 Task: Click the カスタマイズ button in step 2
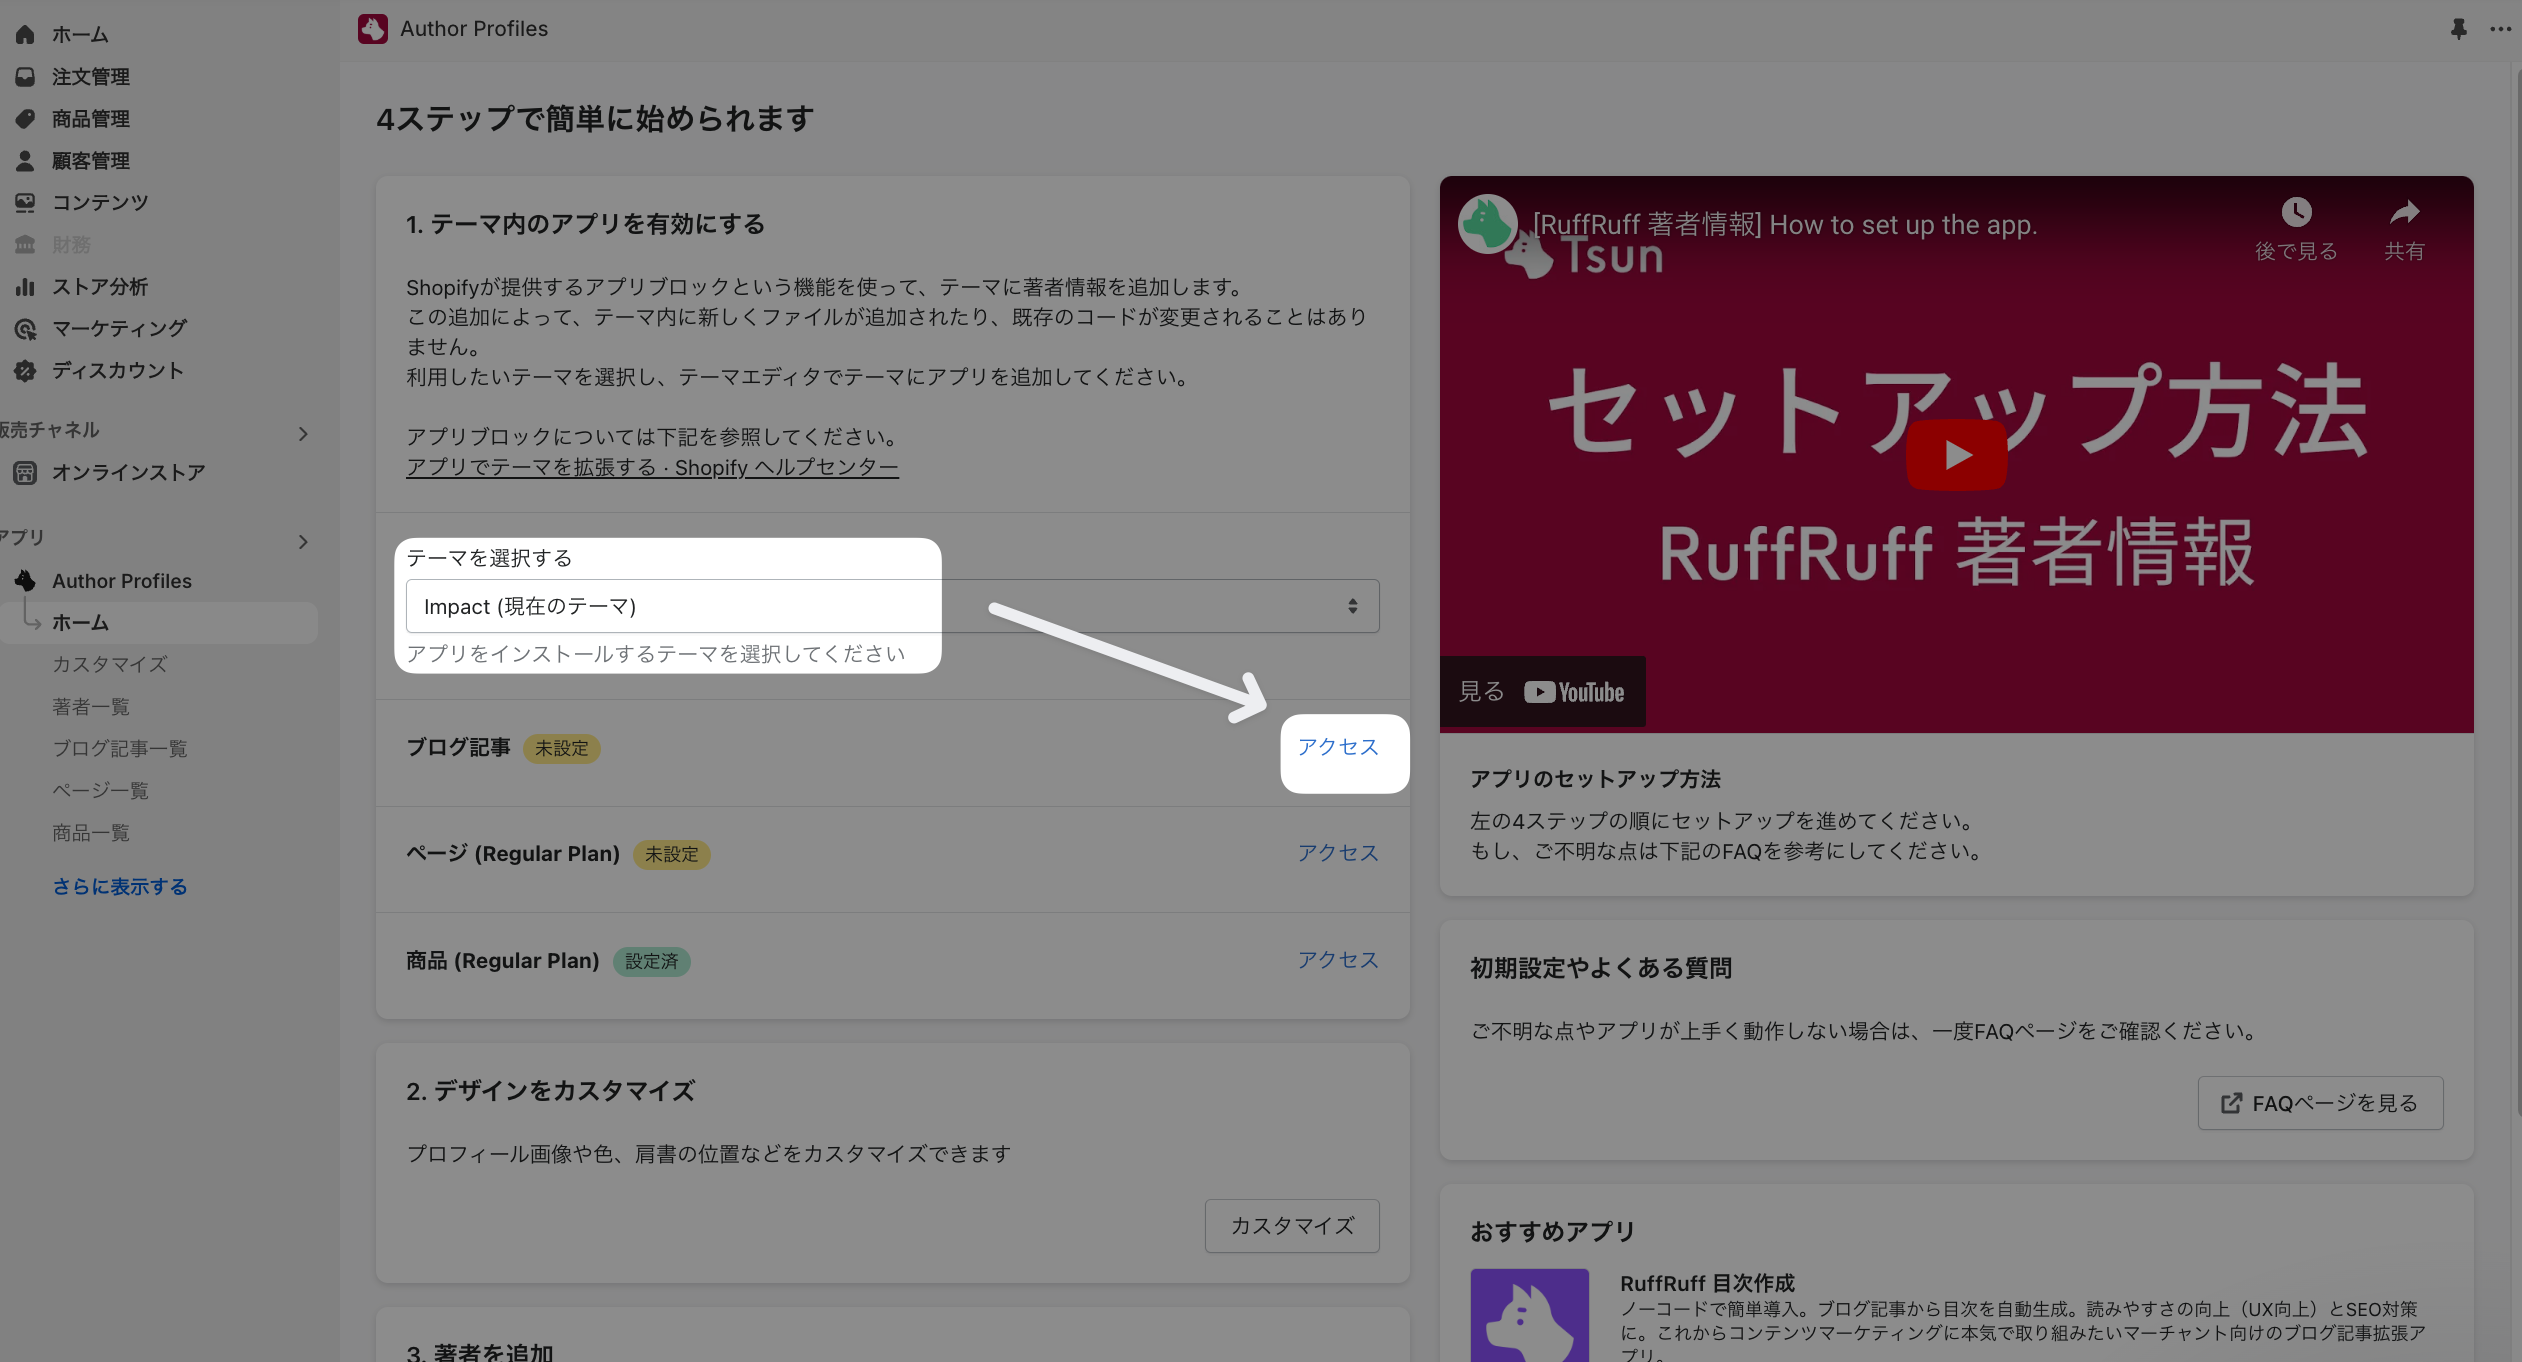coord(1292,1226)
